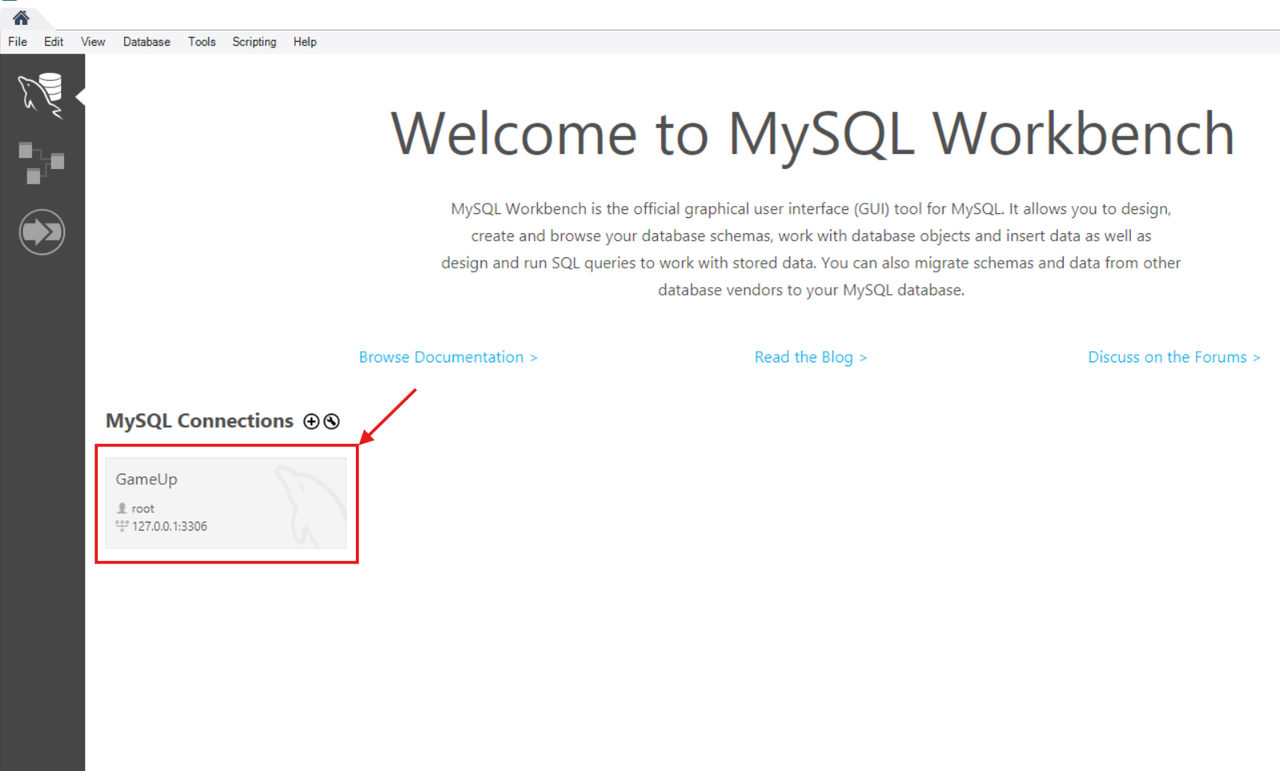
Task: Click the 127.0.0.1:3306 host text
Action: tap(169, 526)
